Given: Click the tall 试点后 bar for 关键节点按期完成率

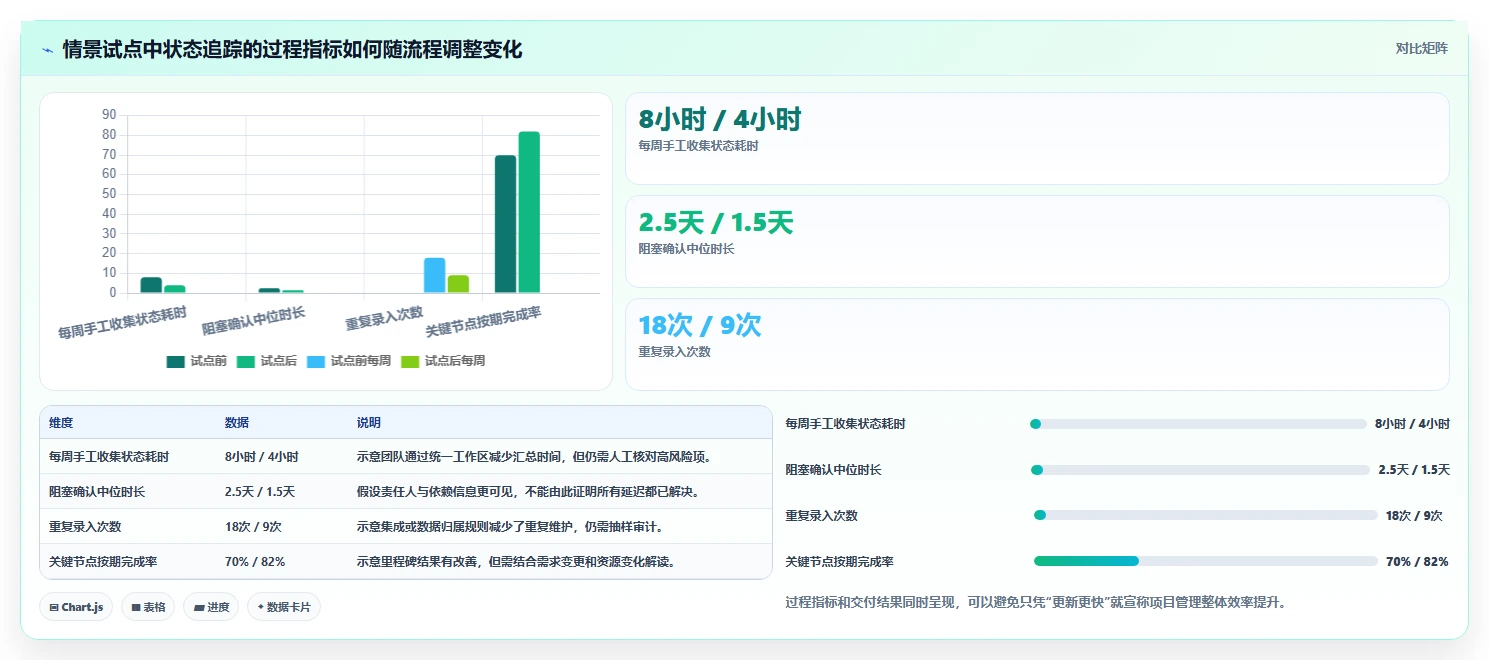Looking at the screenshot, I should tap(529, 212).
